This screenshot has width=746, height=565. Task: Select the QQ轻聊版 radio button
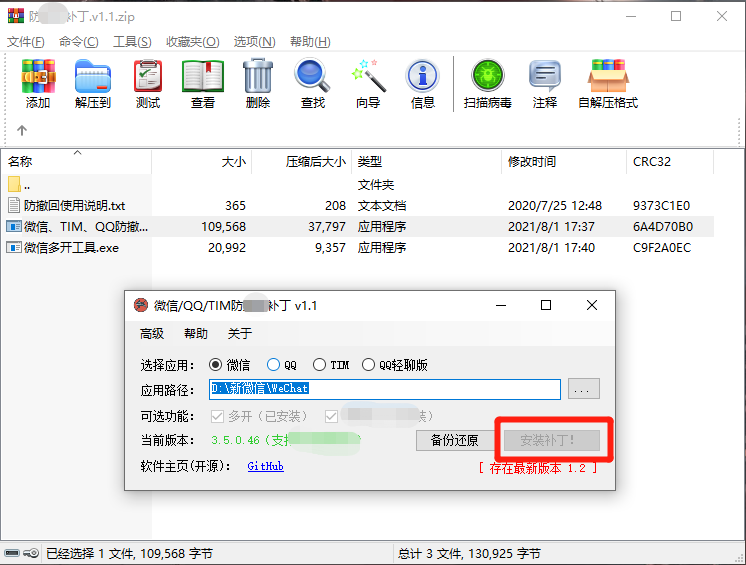point(368,365)
